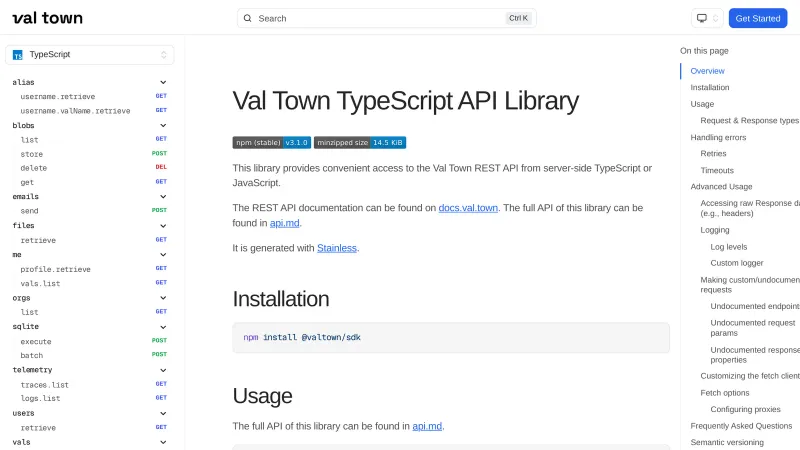
Task: Follow the Stainless link
Action: click(x=337, y=248)
